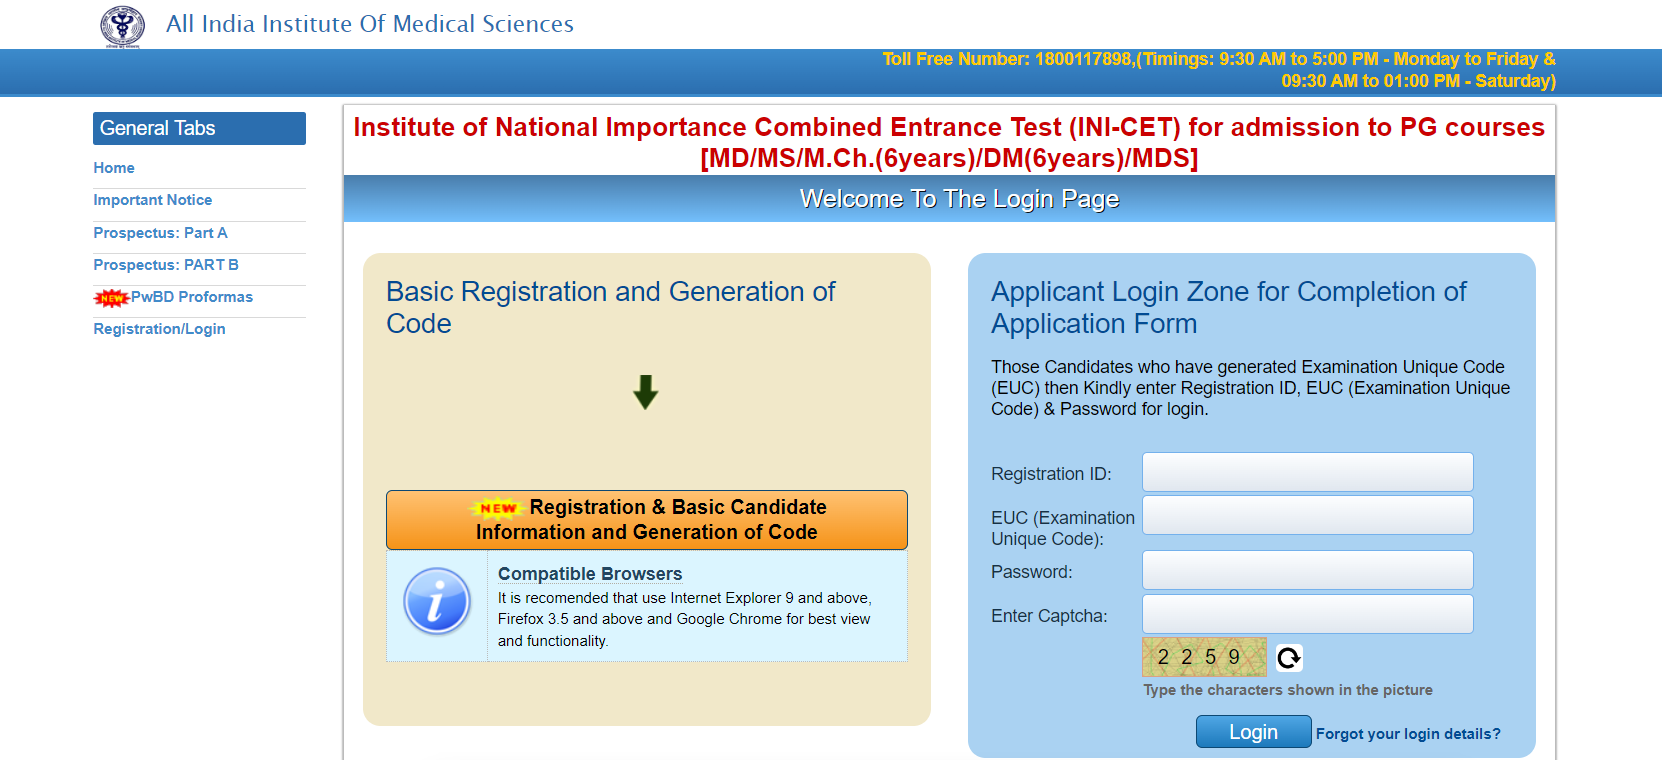1662x760 pixels.
Task: Click the 'Those Candidates who have generated' paragraph
Action: pos(1251,388)
